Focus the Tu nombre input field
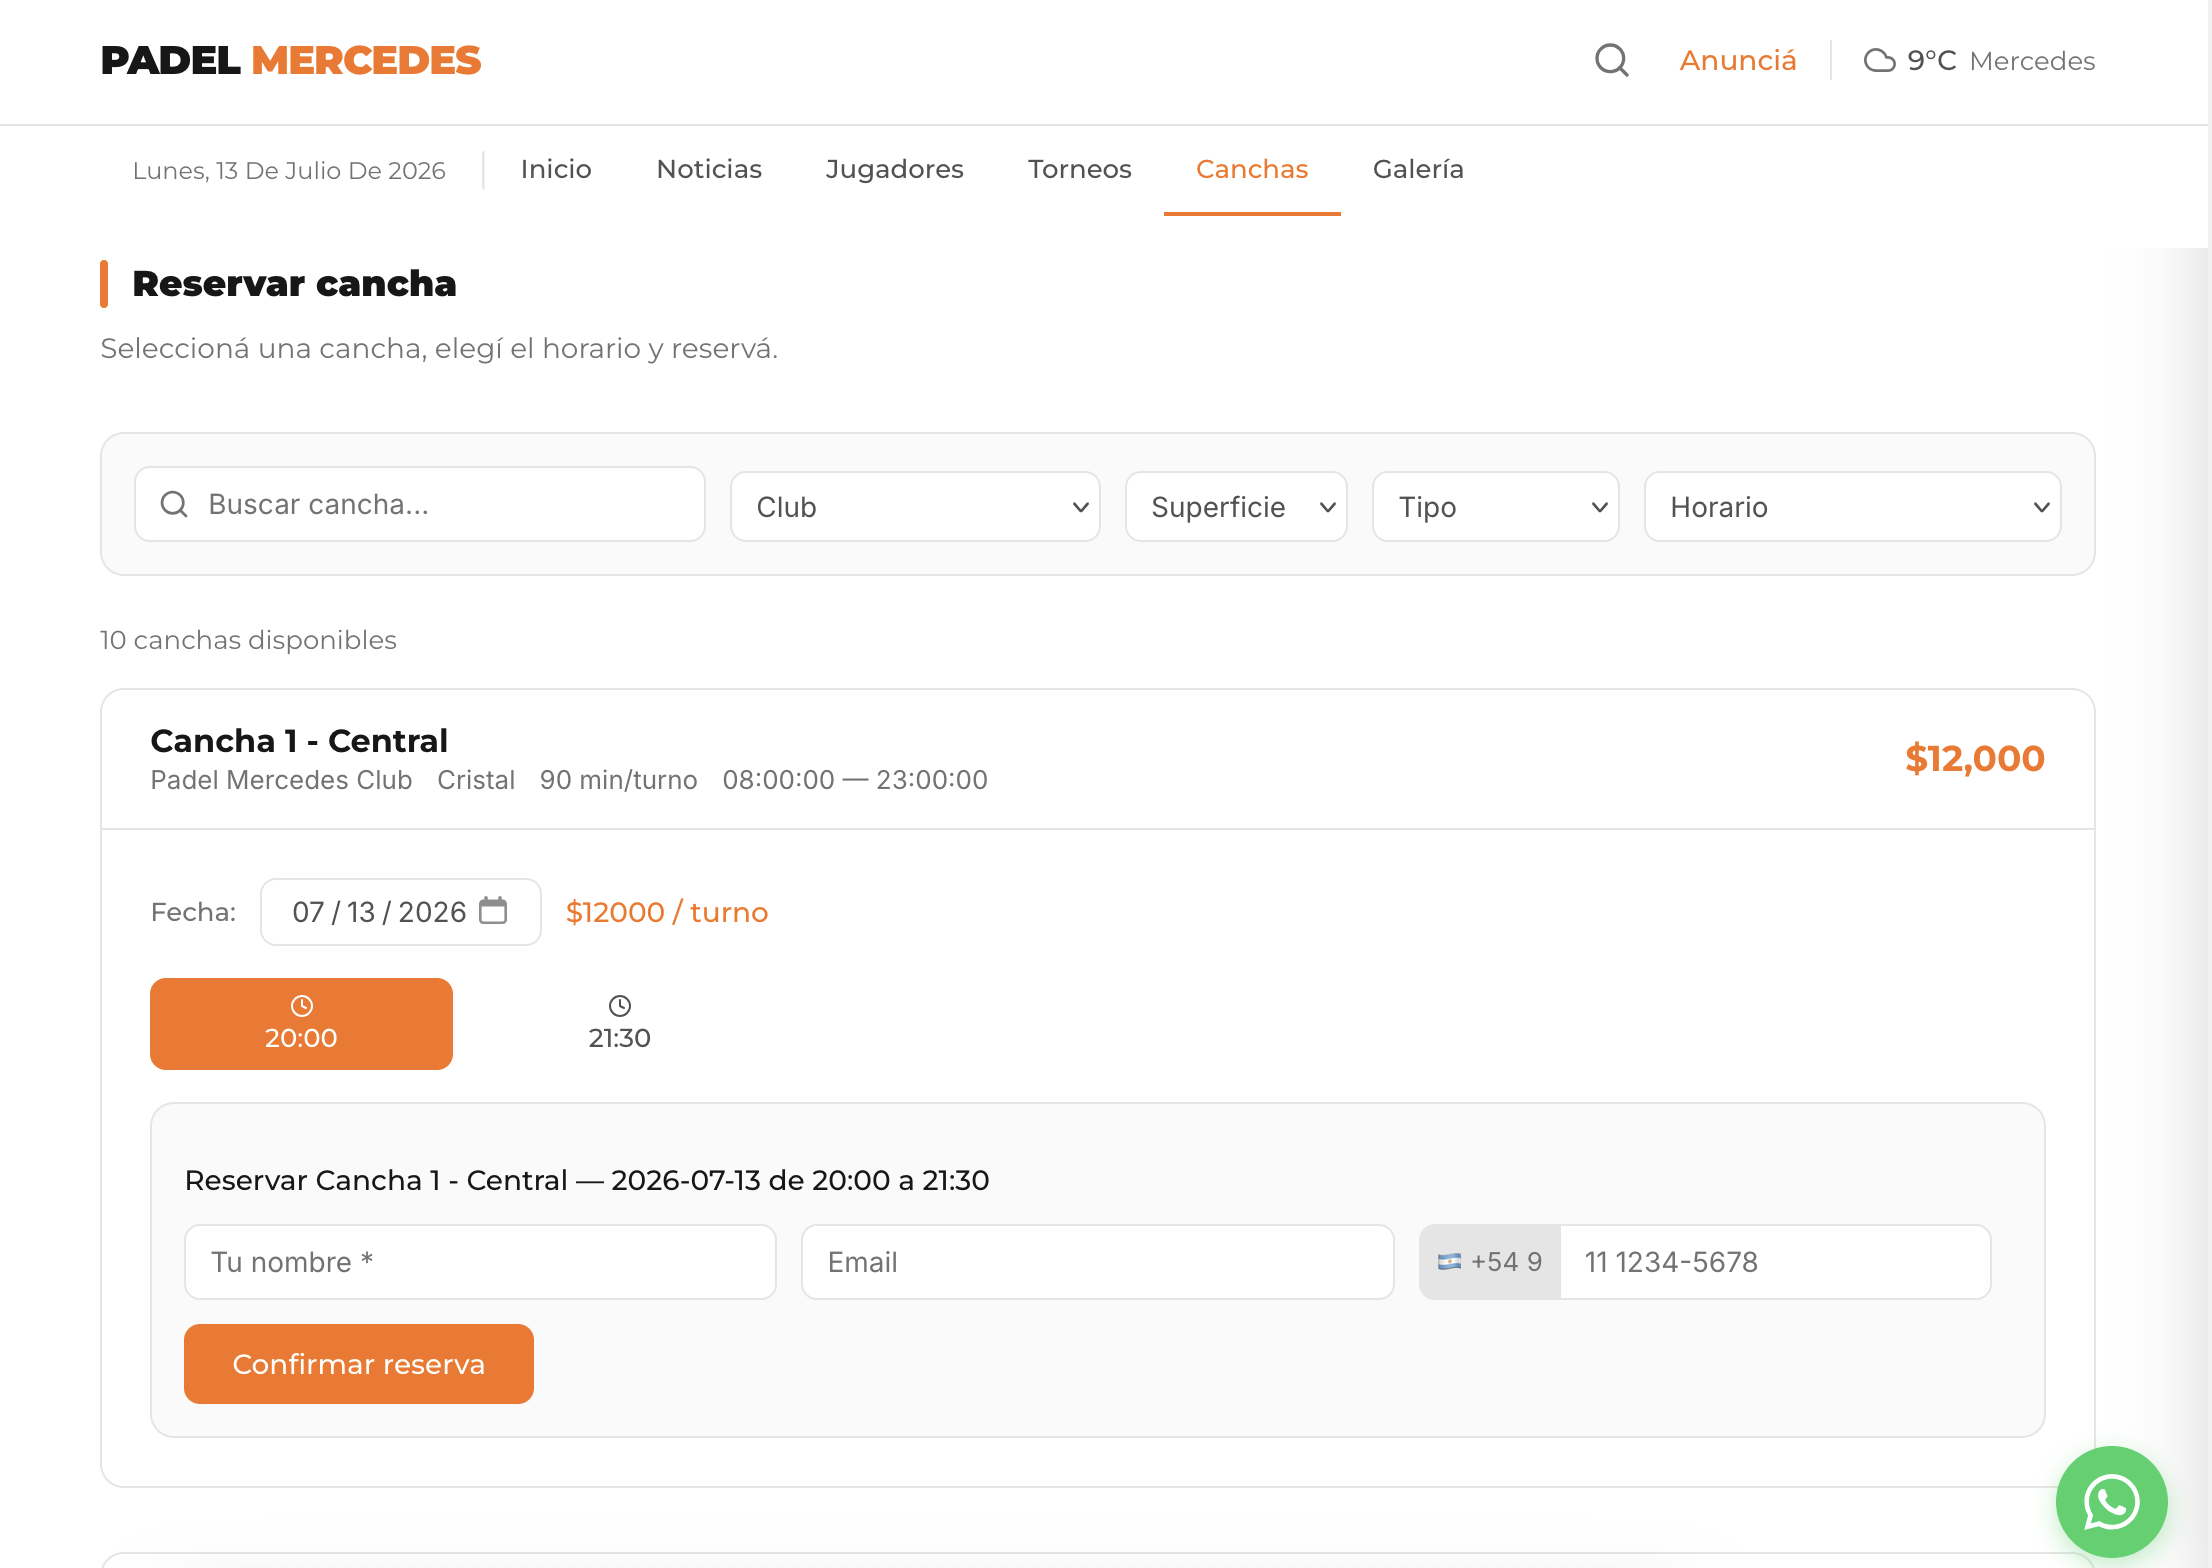The width and height of the screenshot is (2212, 1568). [x=480, y=1262]
